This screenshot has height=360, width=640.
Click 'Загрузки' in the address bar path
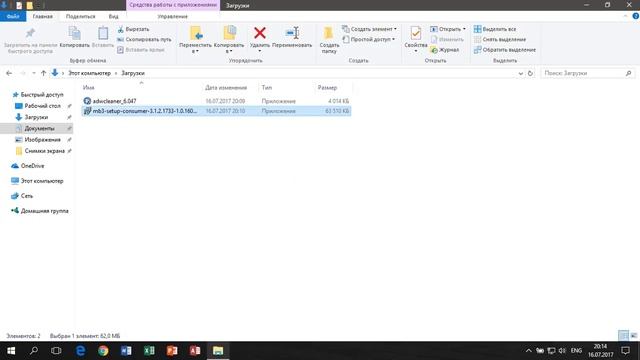(x=133, y=73)
